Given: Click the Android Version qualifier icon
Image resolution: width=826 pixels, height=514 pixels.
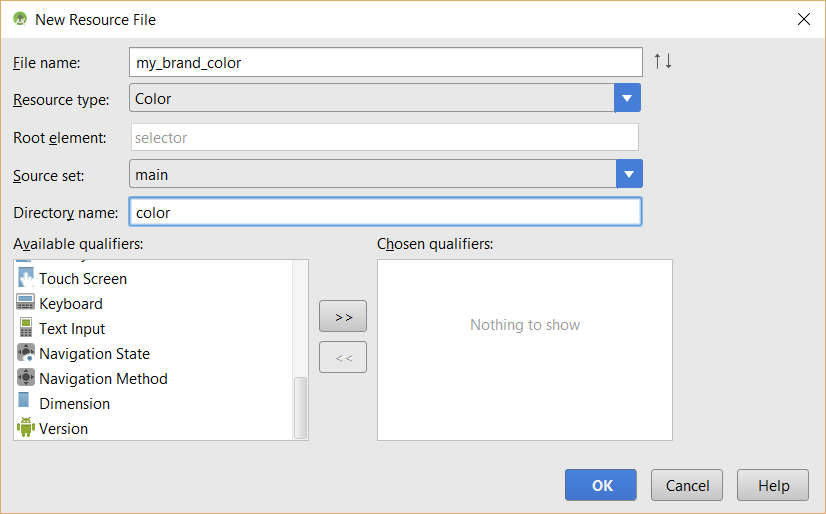Looking at the screenshot, I should tap(26, 428).
